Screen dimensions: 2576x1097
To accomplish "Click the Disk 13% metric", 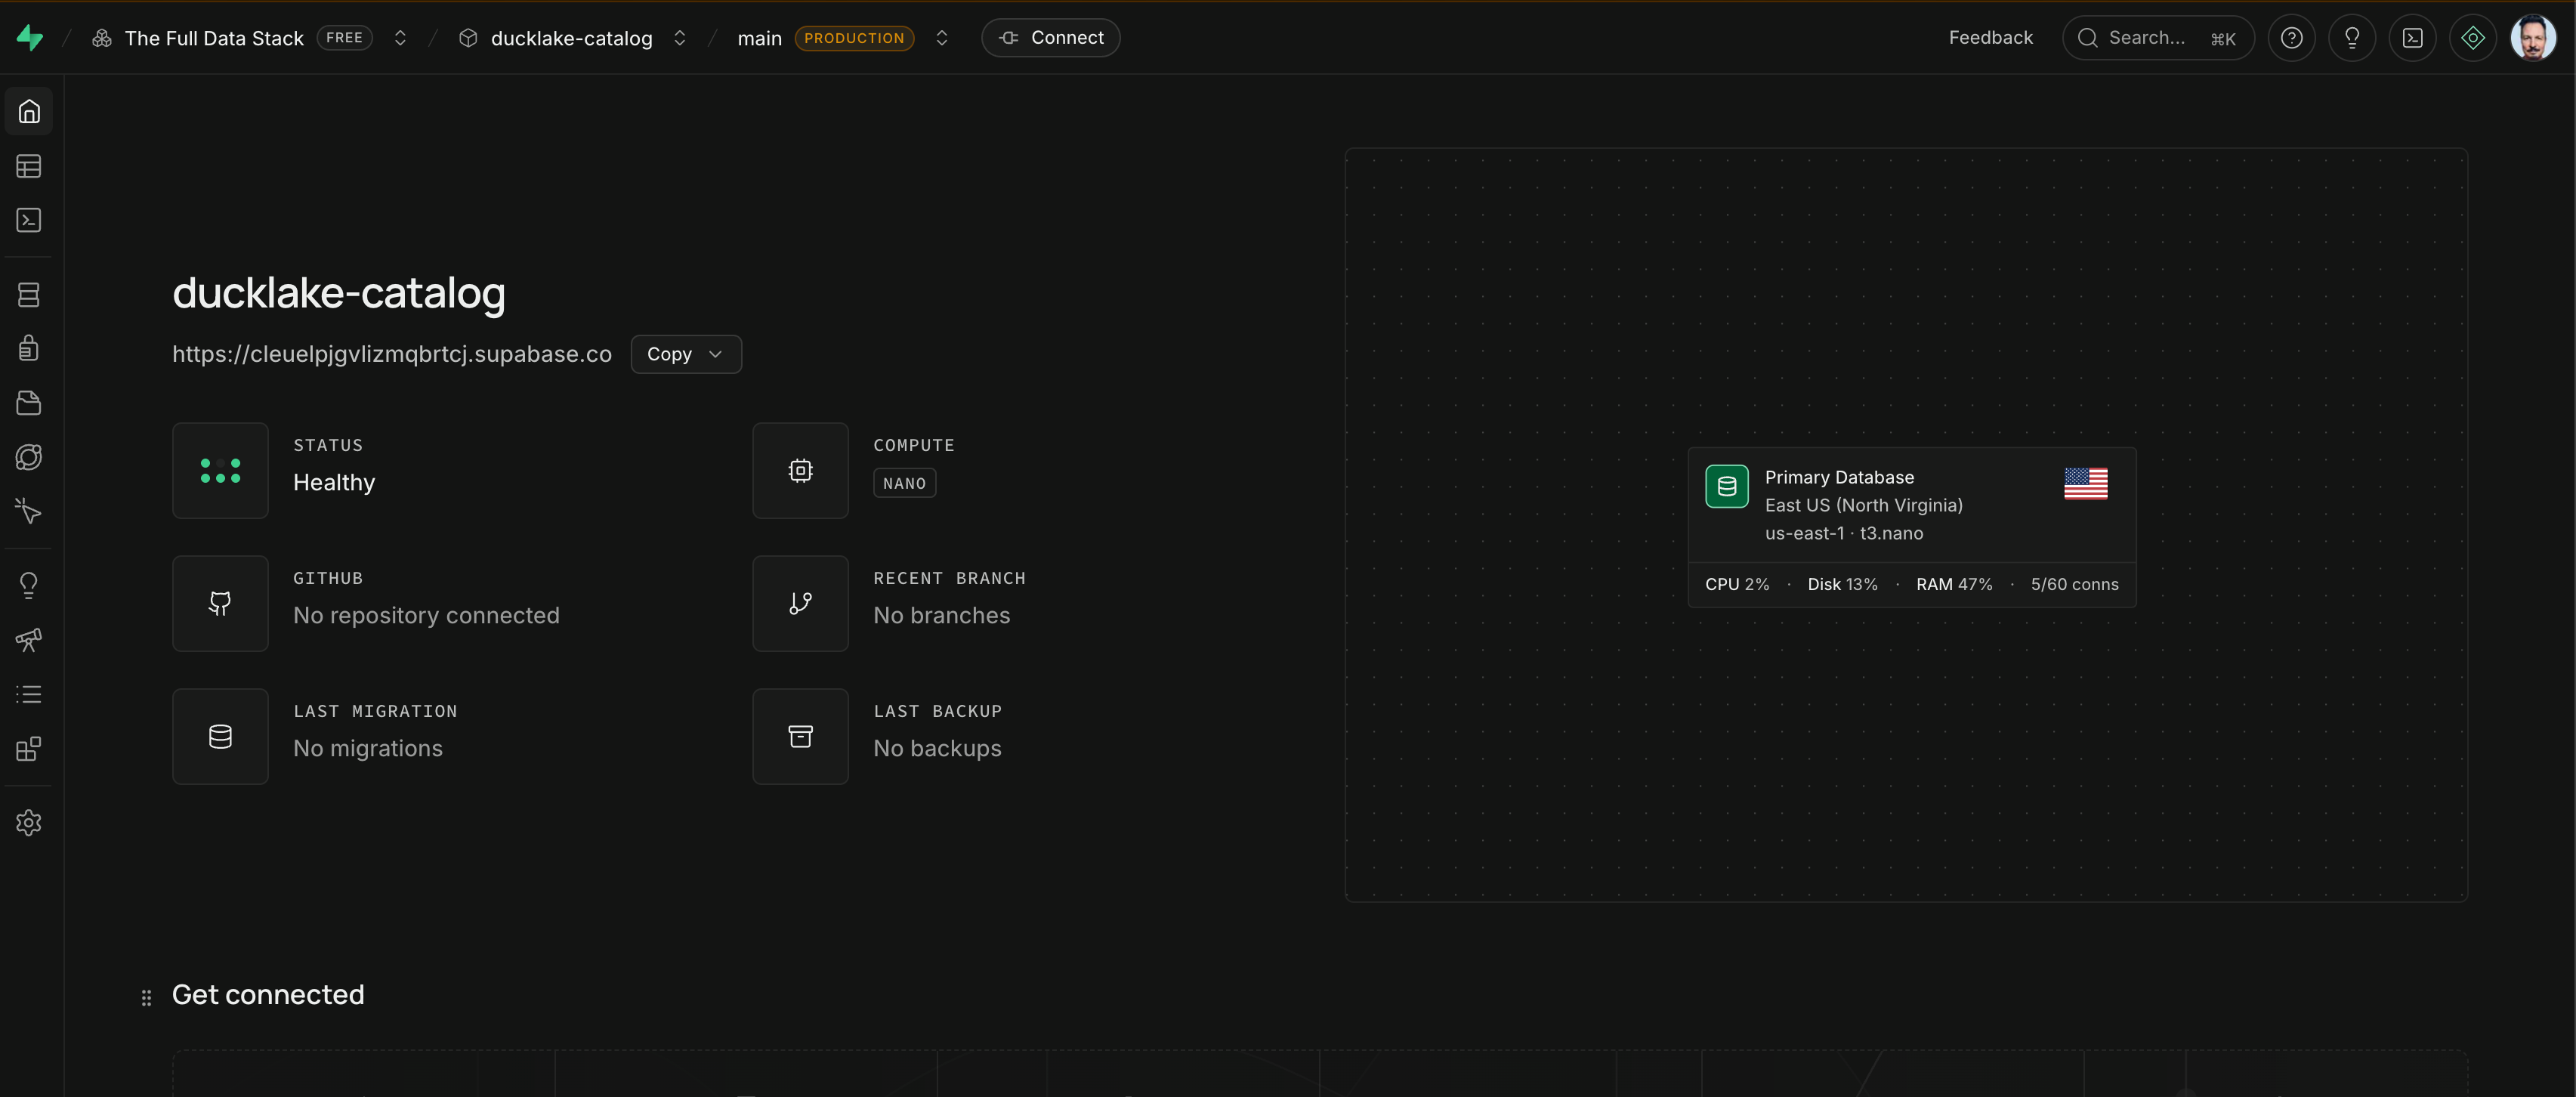I will coord(1843,584).
